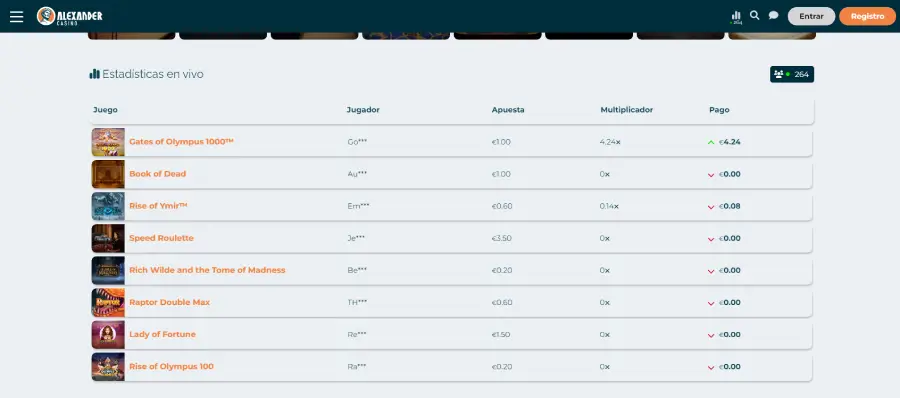Click Rise of Ymir™ game link

pyautogui.click(x=158, y=206)
